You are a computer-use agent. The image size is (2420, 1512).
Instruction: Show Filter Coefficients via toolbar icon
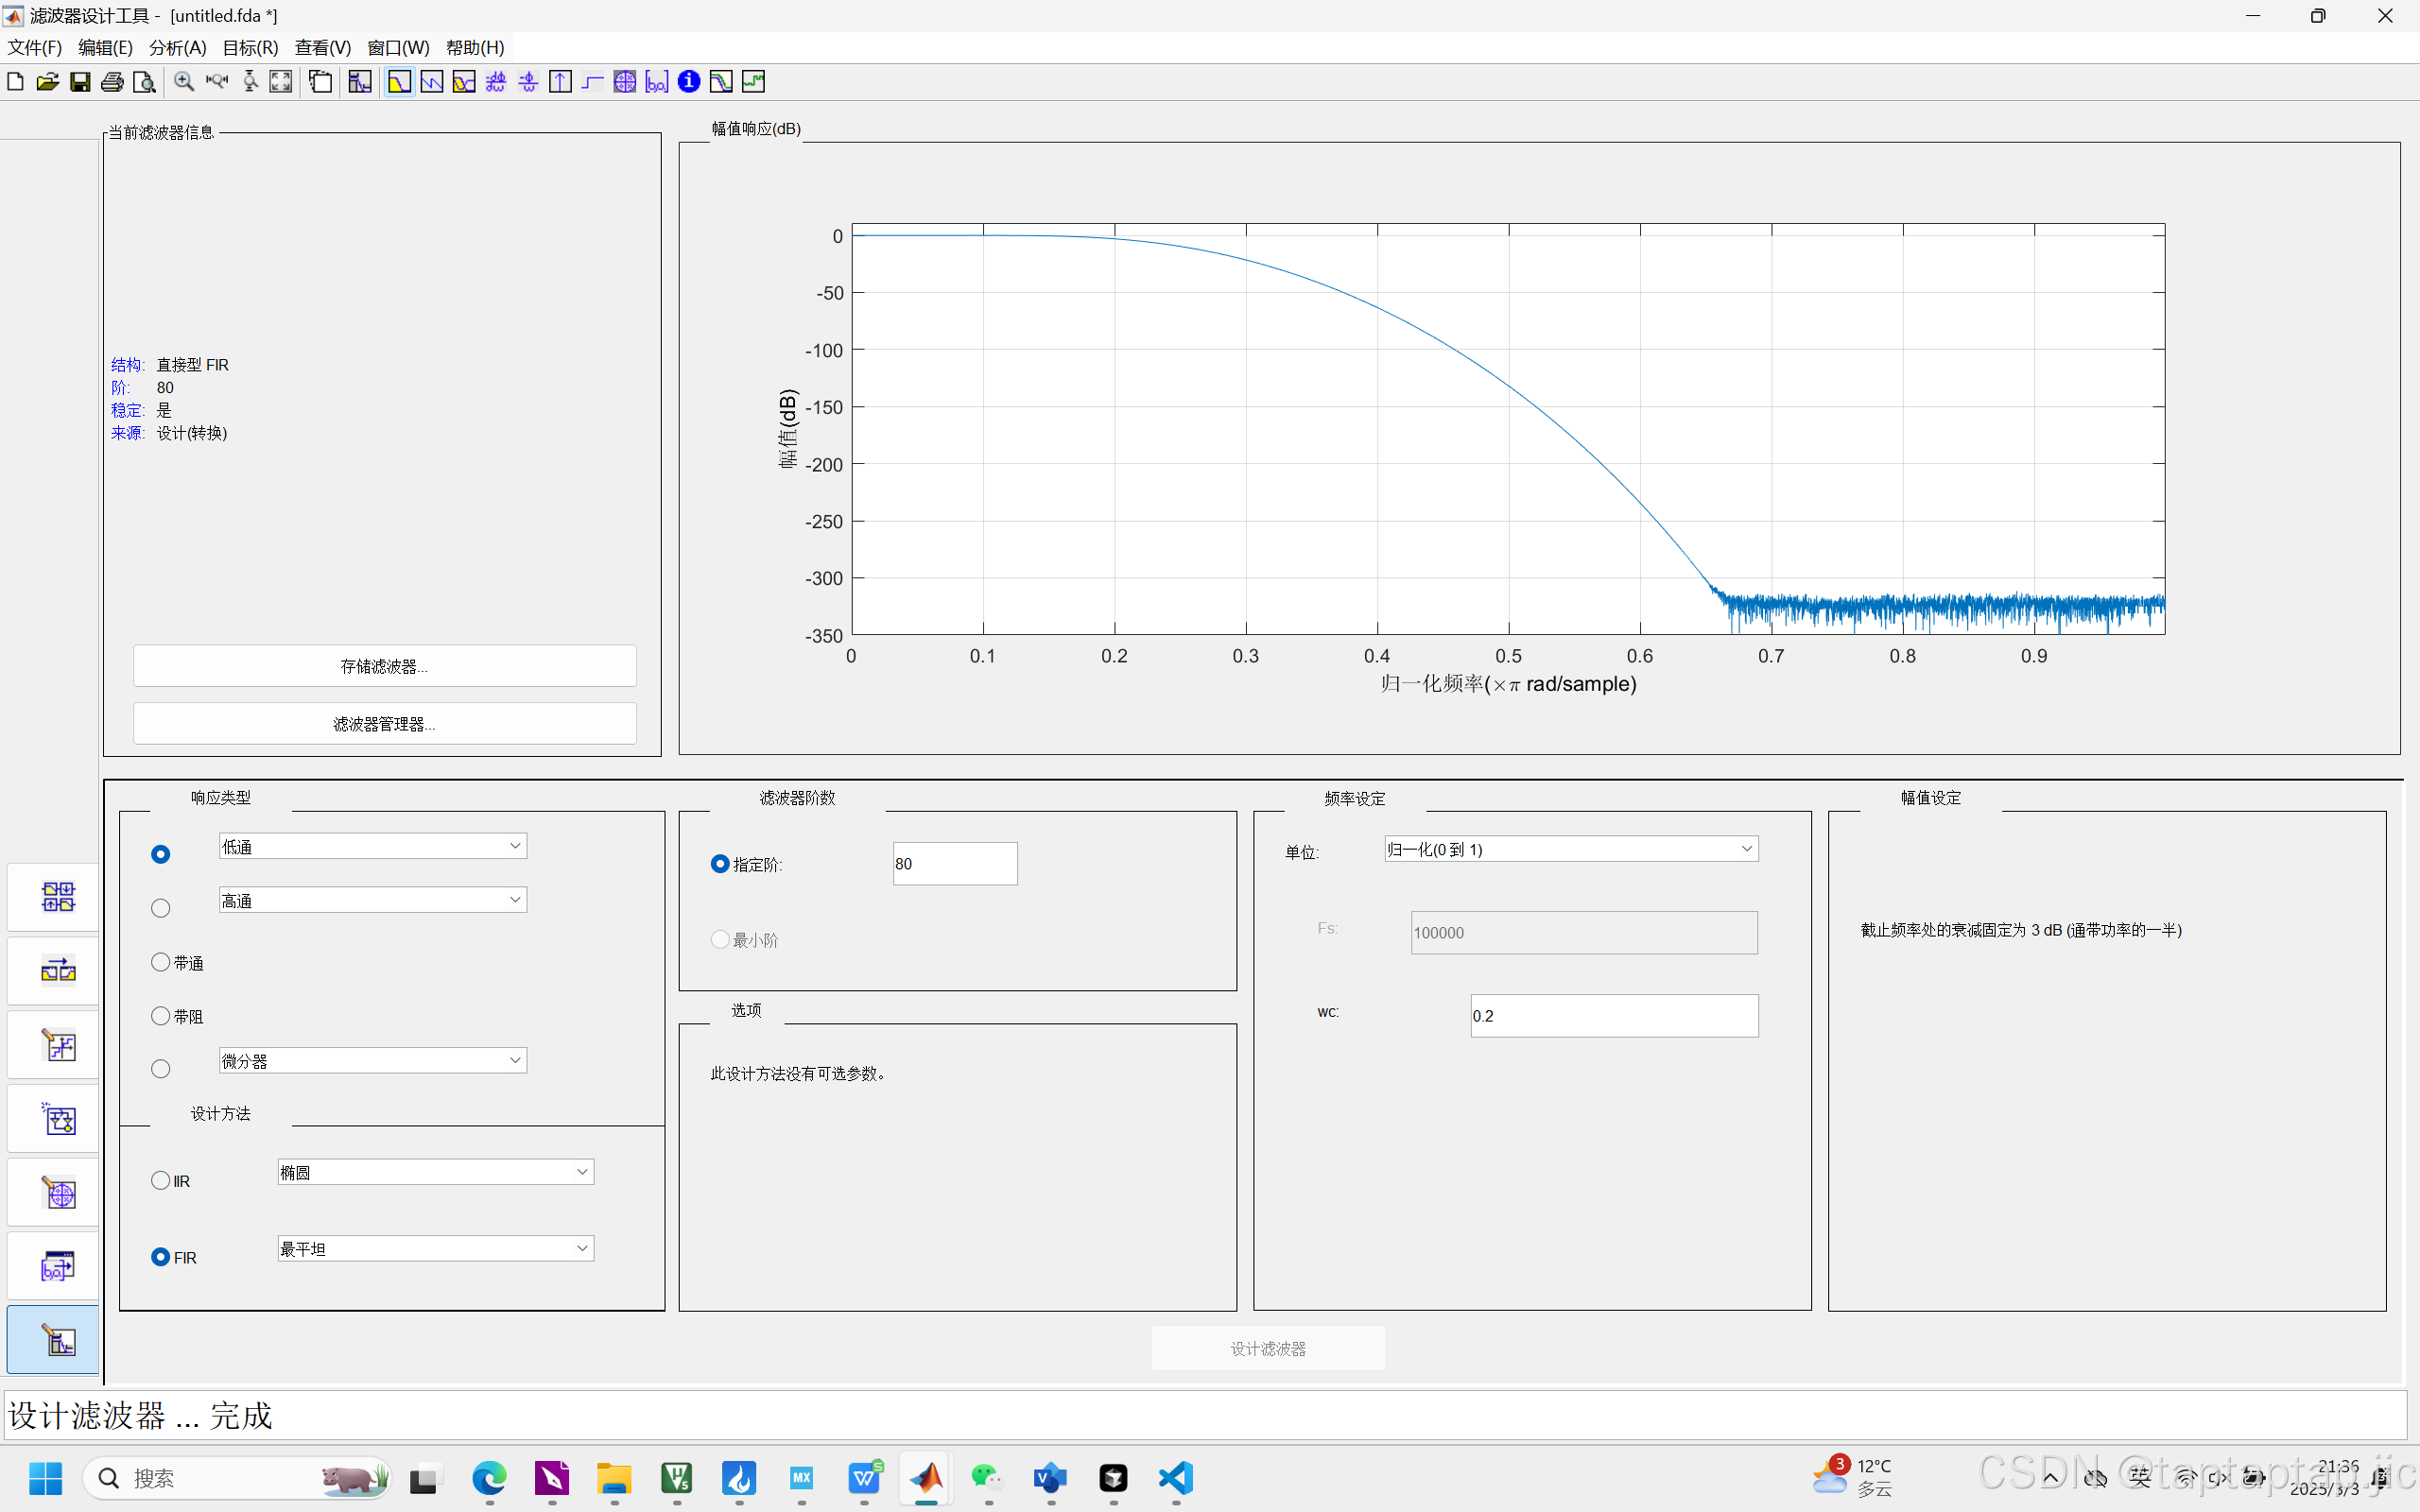[x=656, y=82]
